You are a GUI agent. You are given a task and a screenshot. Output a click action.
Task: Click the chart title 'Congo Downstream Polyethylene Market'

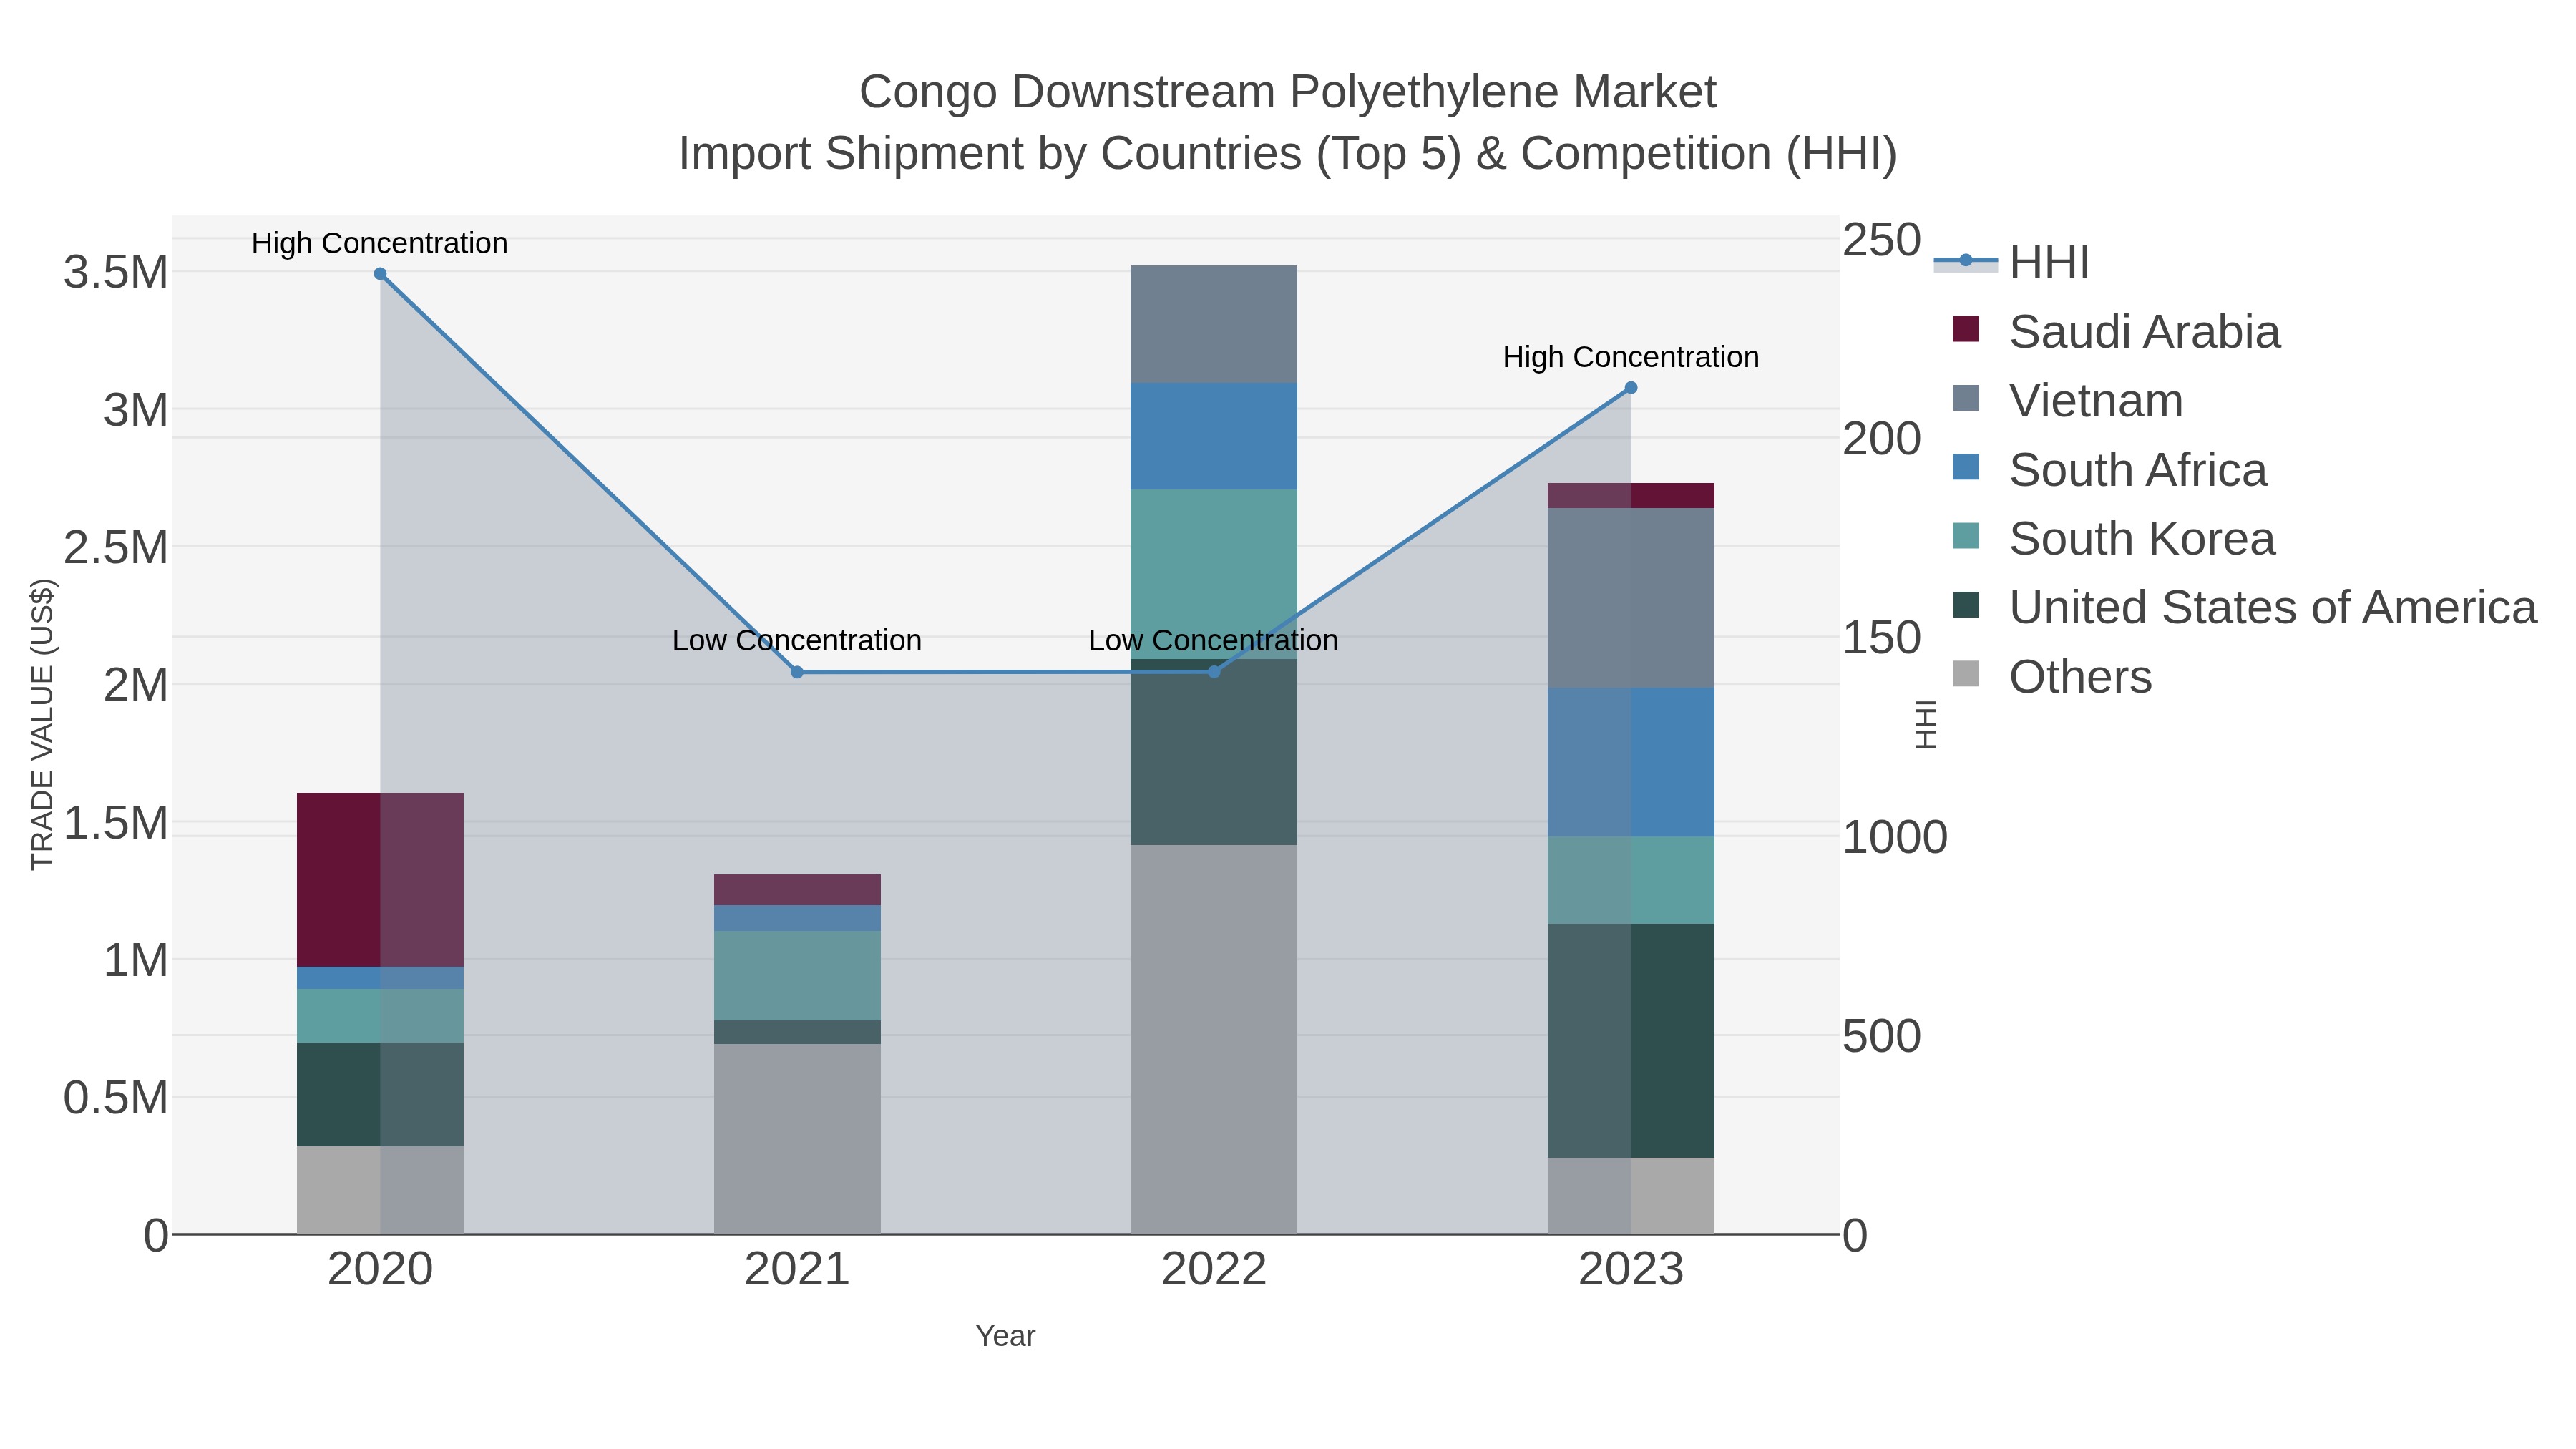pos(1288,92)
